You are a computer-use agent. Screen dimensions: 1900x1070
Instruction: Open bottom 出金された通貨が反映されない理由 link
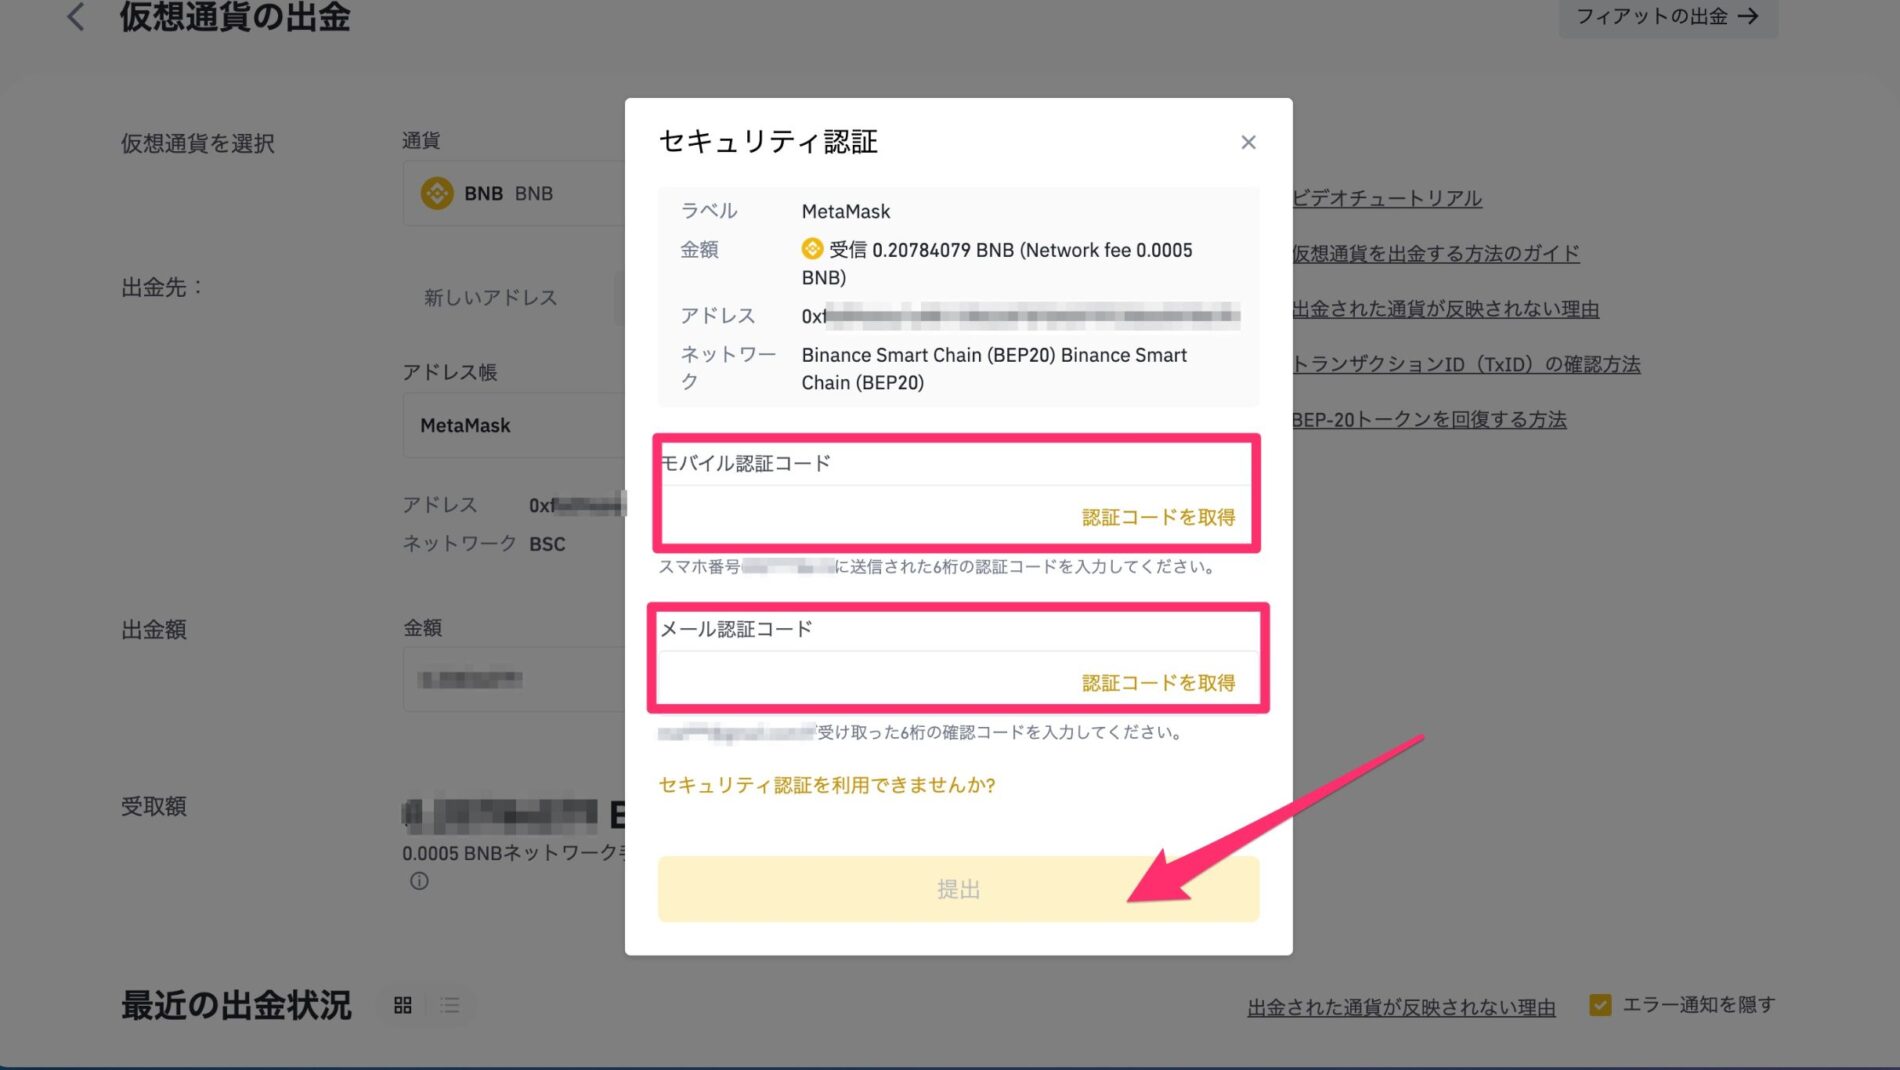coord(1401,1007)
